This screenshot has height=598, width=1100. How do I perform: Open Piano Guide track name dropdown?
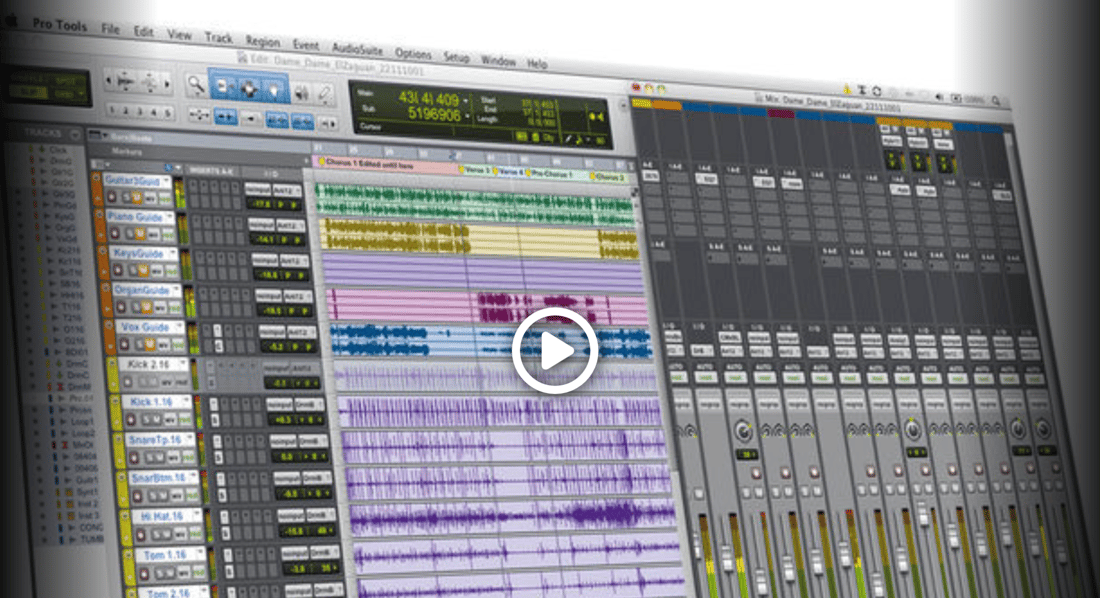pyautogui.click(x=170, y=218)
